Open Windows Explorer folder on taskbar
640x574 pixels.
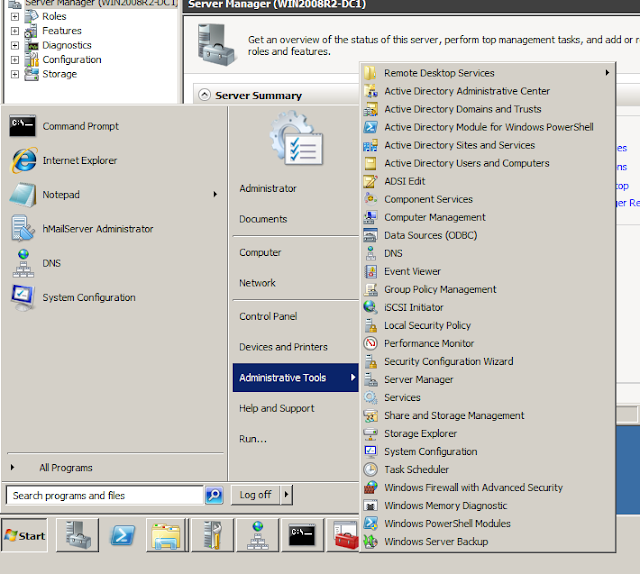[166, 535]
